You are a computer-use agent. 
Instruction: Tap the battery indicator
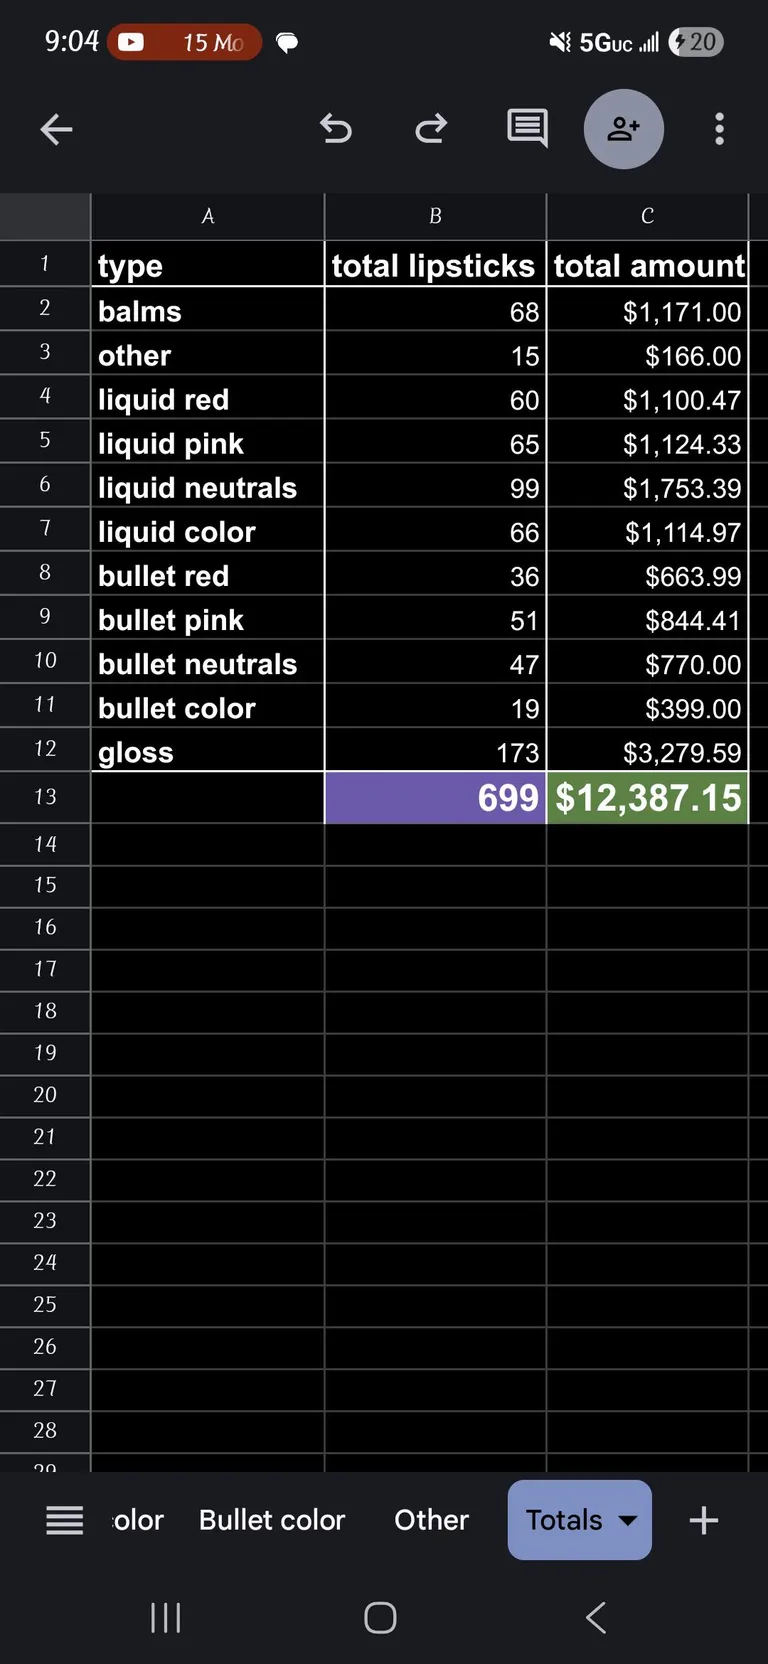[694, 42]
